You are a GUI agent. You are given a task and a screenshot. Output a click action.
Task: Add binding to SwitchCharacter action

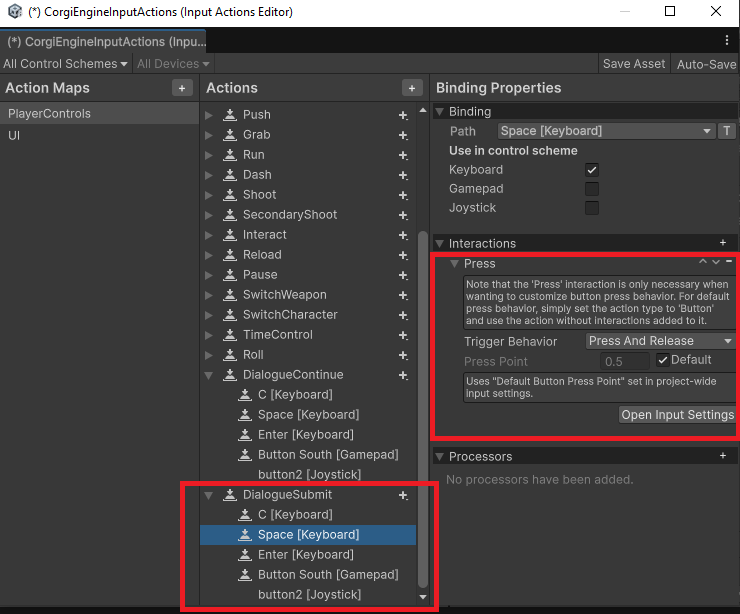tap(403, 315)
